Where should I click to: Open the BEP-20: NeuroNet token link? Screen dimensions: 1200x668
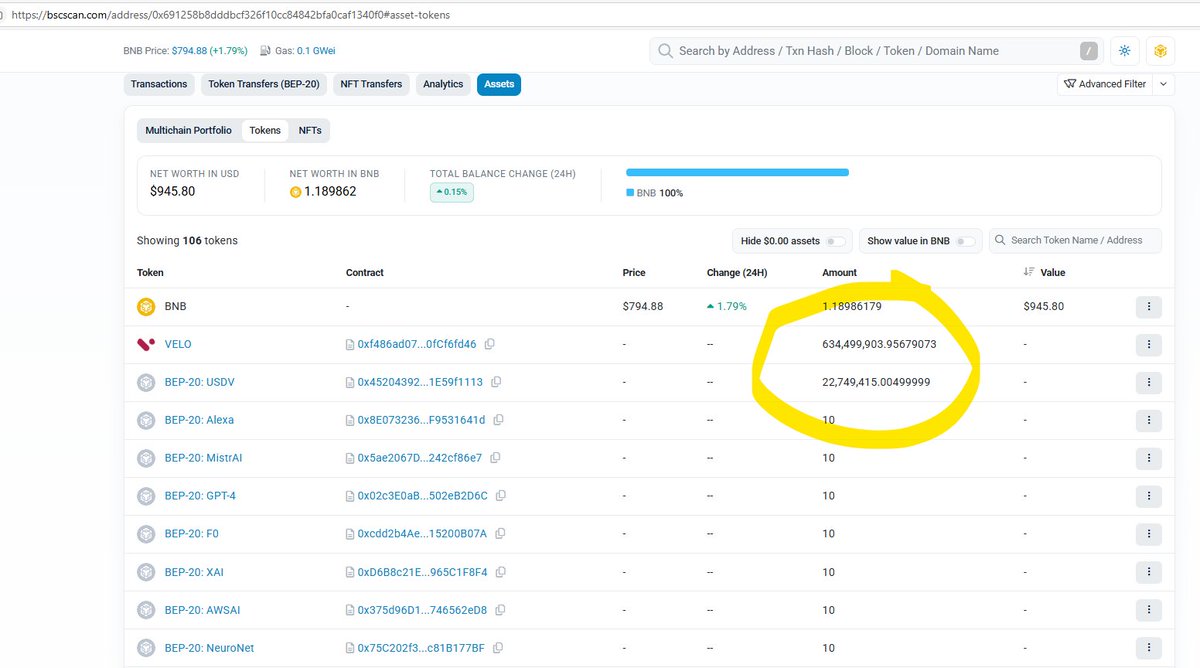tap(209, 648)
